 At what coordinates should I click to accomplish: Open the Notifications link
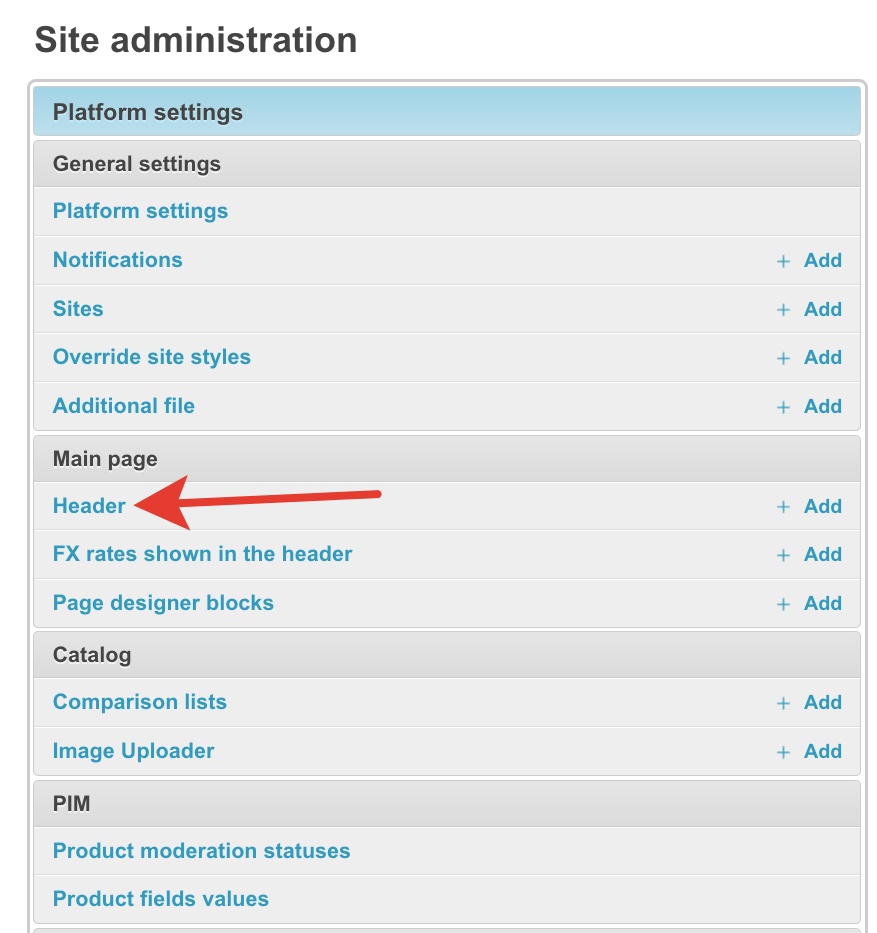pyautogui.click(x=117, y=260)
